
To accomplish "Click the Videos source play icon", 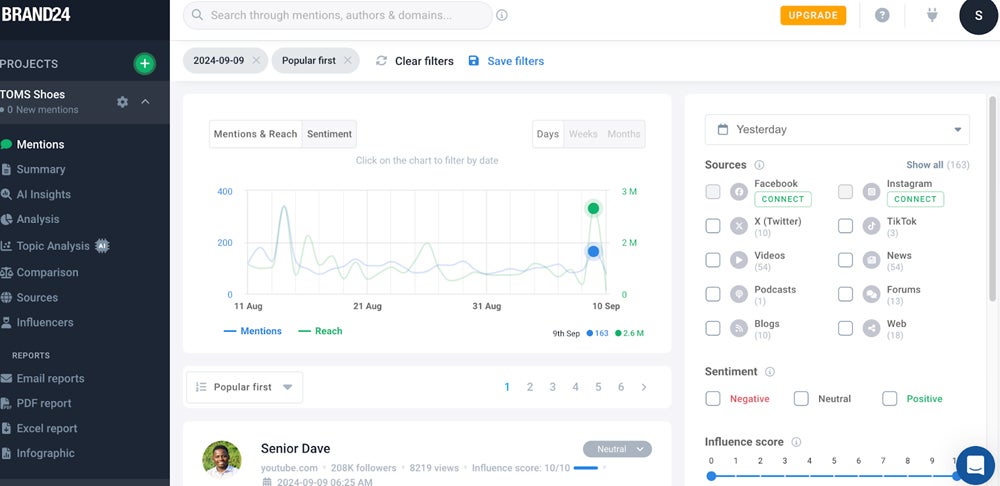I will tap(739, 260).
